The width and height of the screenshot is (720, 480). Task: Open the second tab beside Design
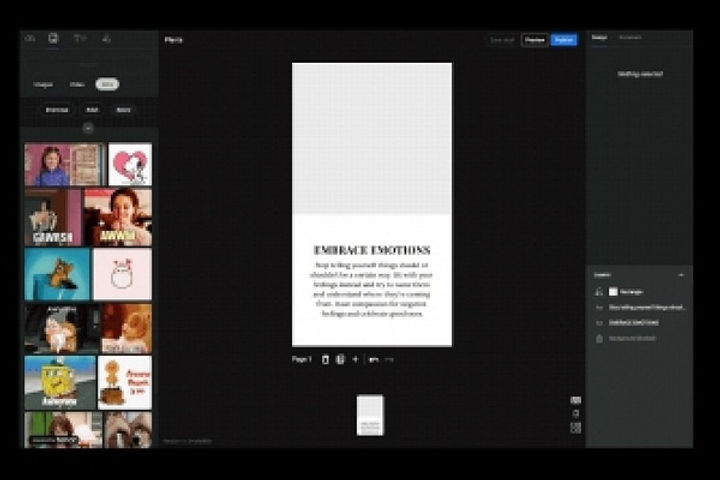tap(630, 38)
